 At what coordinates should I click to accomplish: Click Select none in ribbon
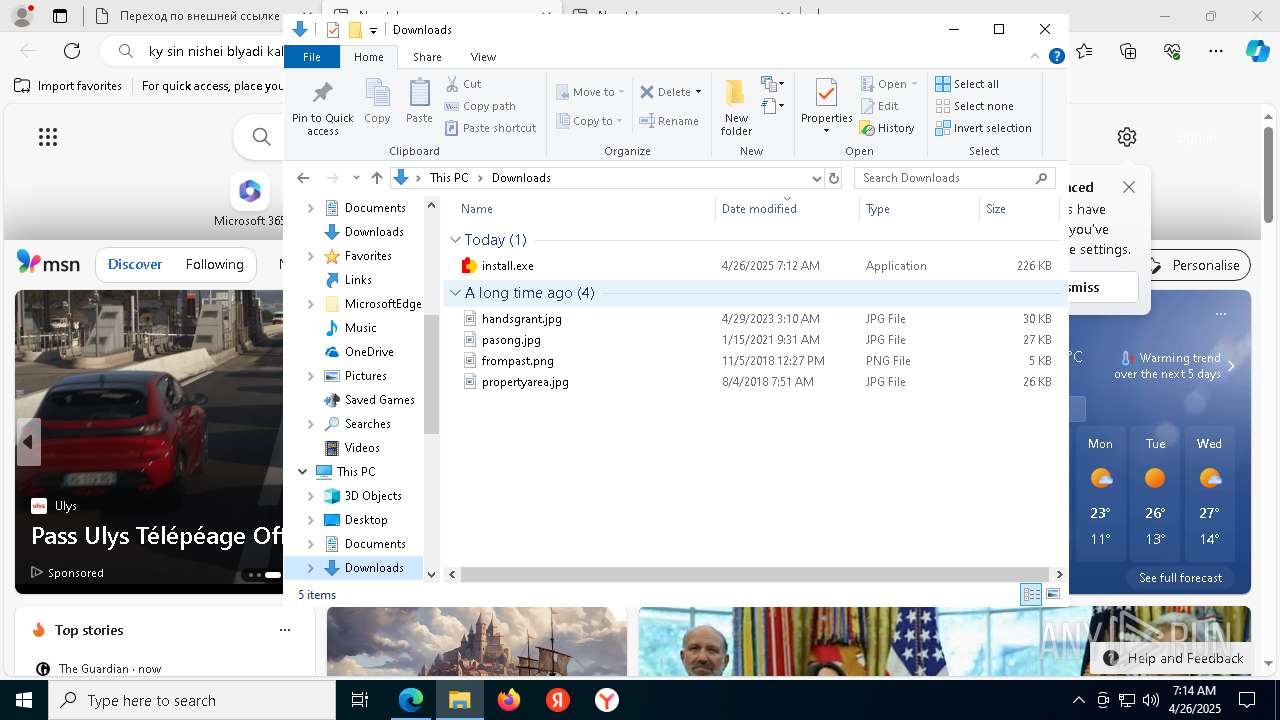974,106
